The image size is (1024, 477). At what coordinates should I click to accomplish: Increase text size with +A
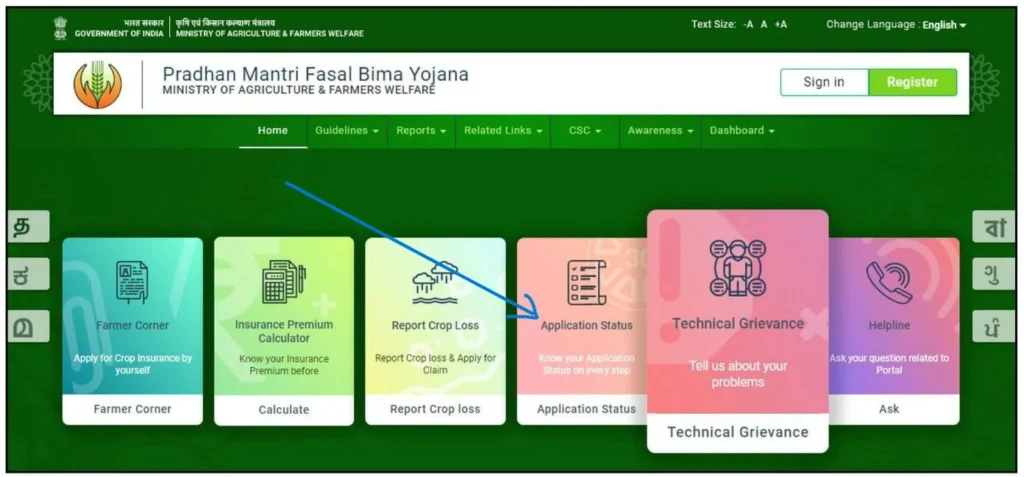(x=780, y=24)
